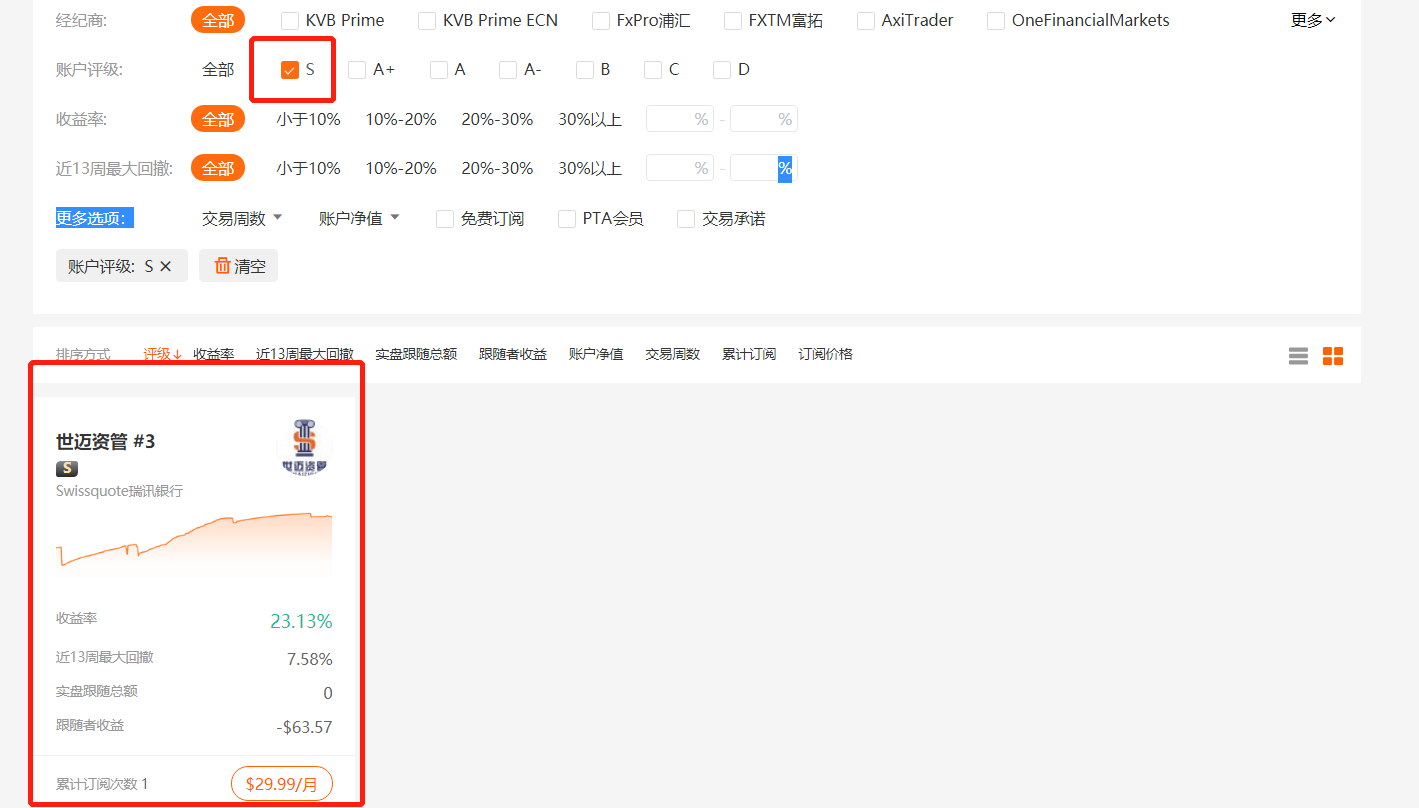Check the FxPro浦汇 broker checkbox
This screenshot has width=1419, height=808.
pos(601,21)
